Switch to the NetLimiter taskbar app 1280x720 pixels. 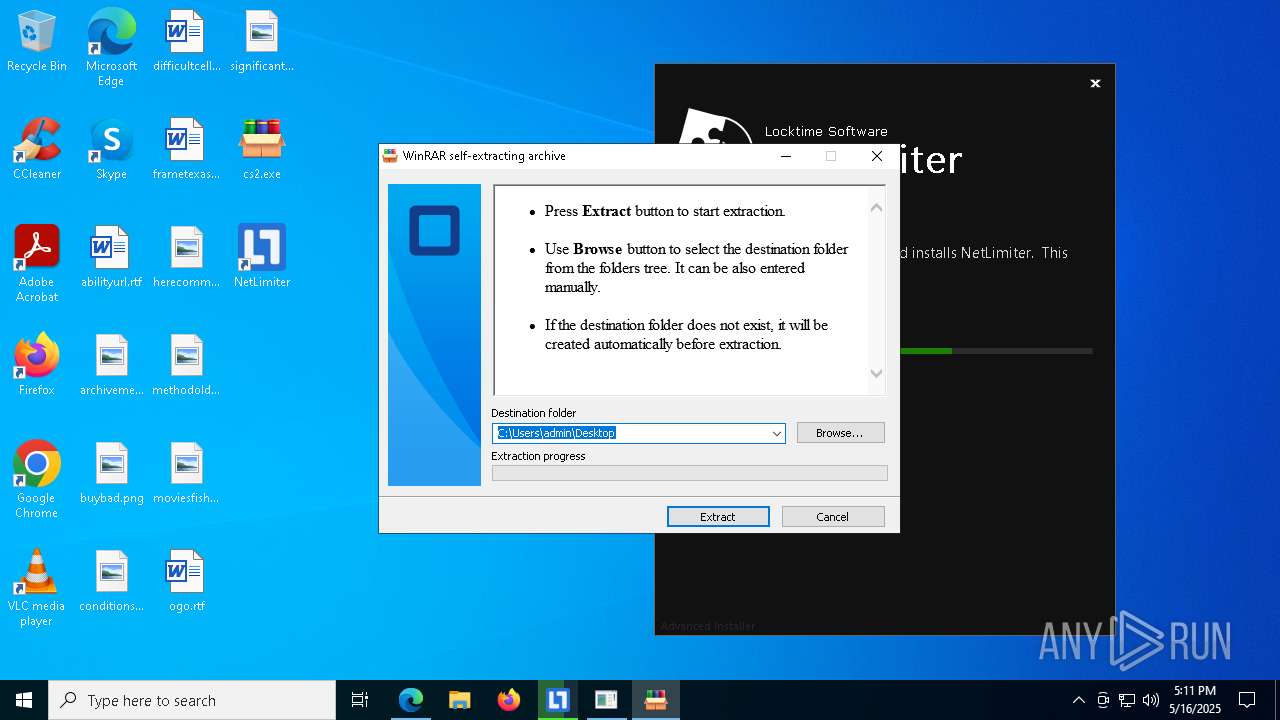click(x=557, y=700)
